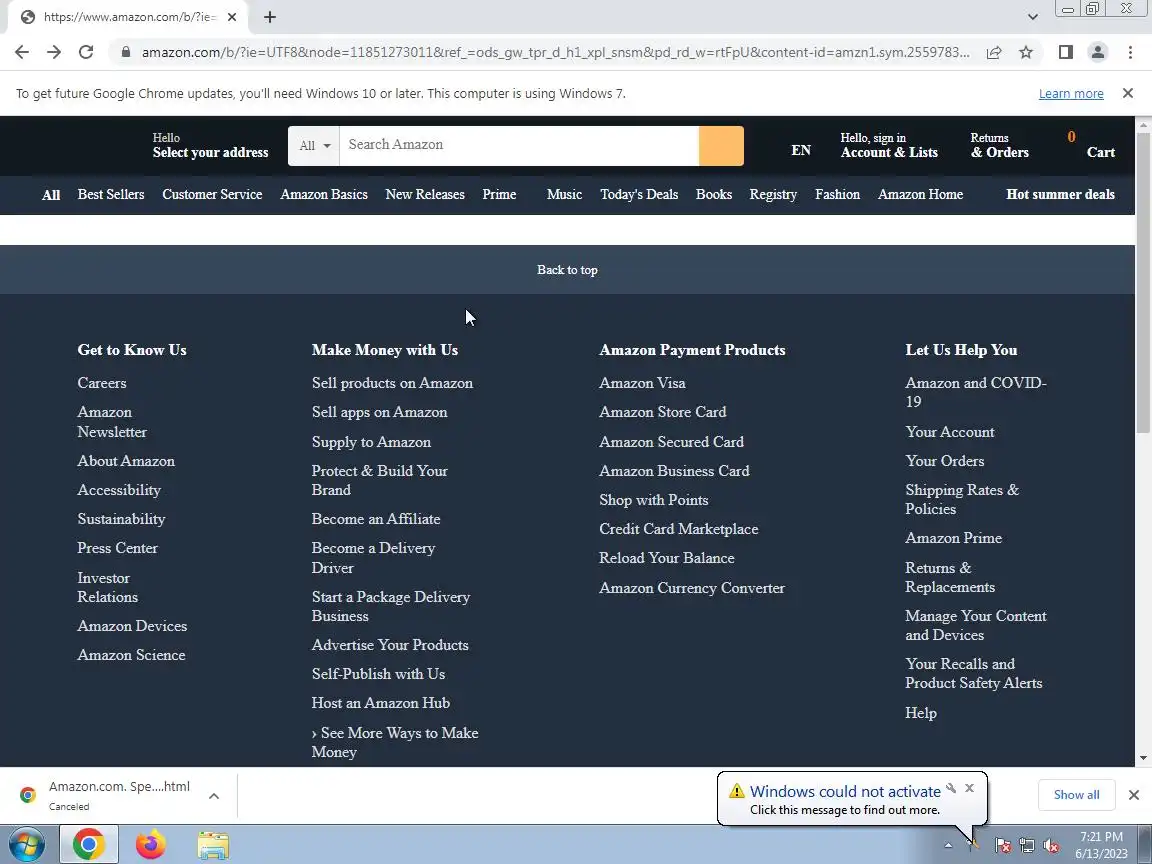Open Careers footer link
1152x864 pixels.
point(102,383)
